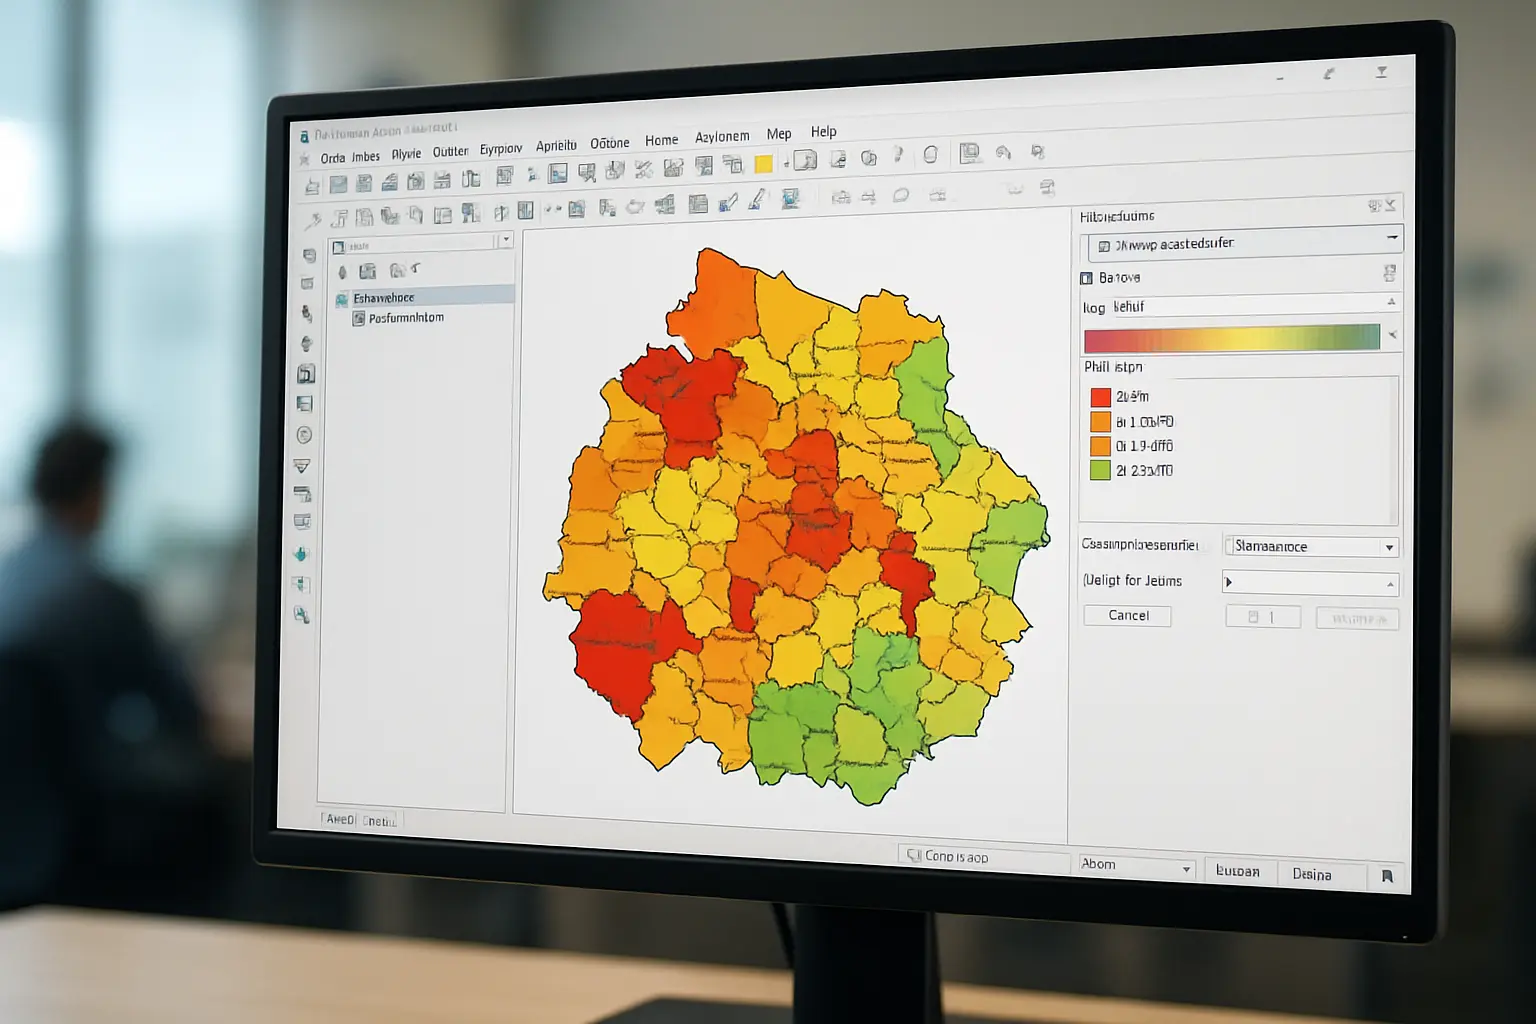Click the inverted triangle icon in the side toolbar
The height and width of the screenshot is (1024, 1536).
(301, 466)
